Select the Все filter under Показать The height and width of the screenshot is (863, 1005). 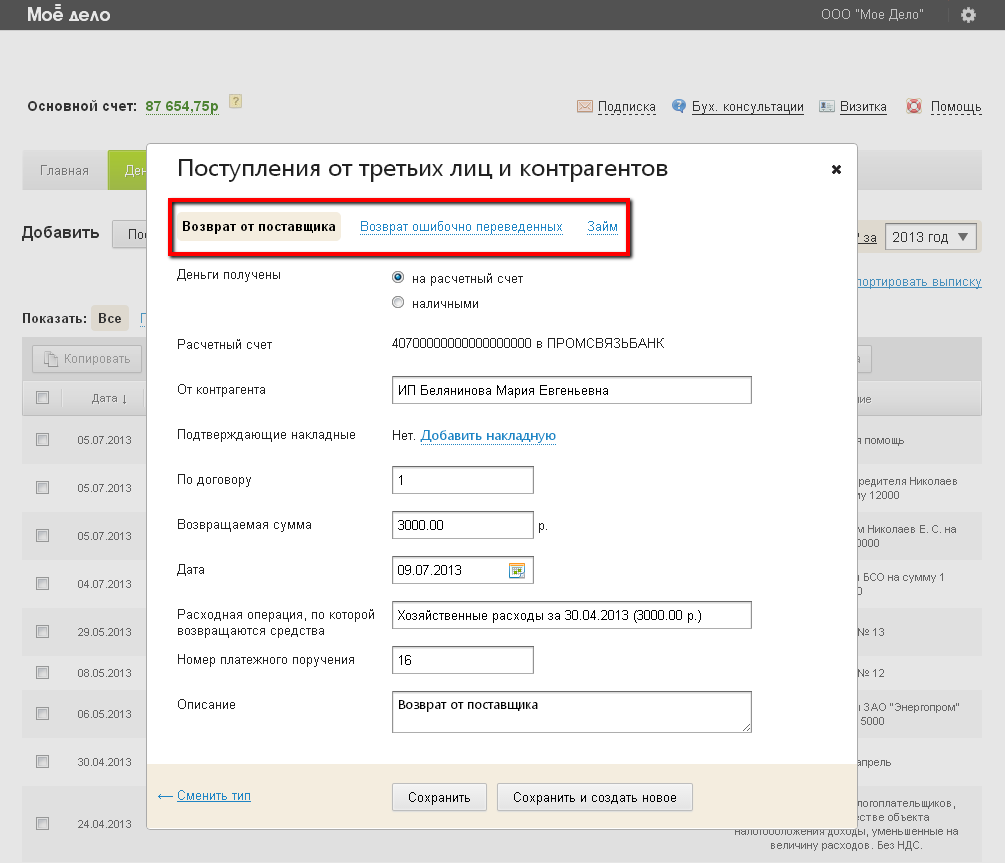point(110,318)
